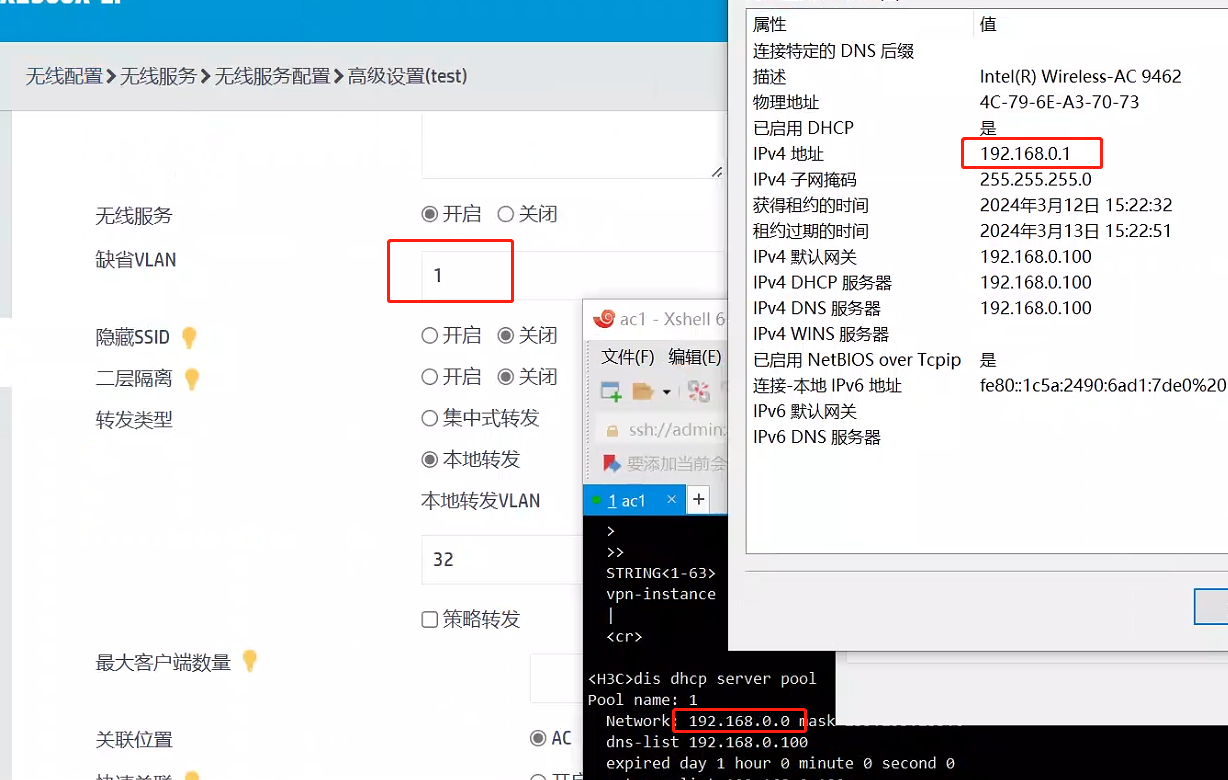Switch to the 1 ac1 session tab

pos(626,500)
